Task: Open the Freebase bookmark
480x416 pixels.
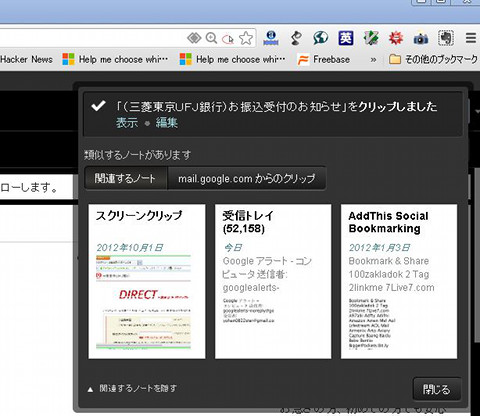Action: [323, 60]
